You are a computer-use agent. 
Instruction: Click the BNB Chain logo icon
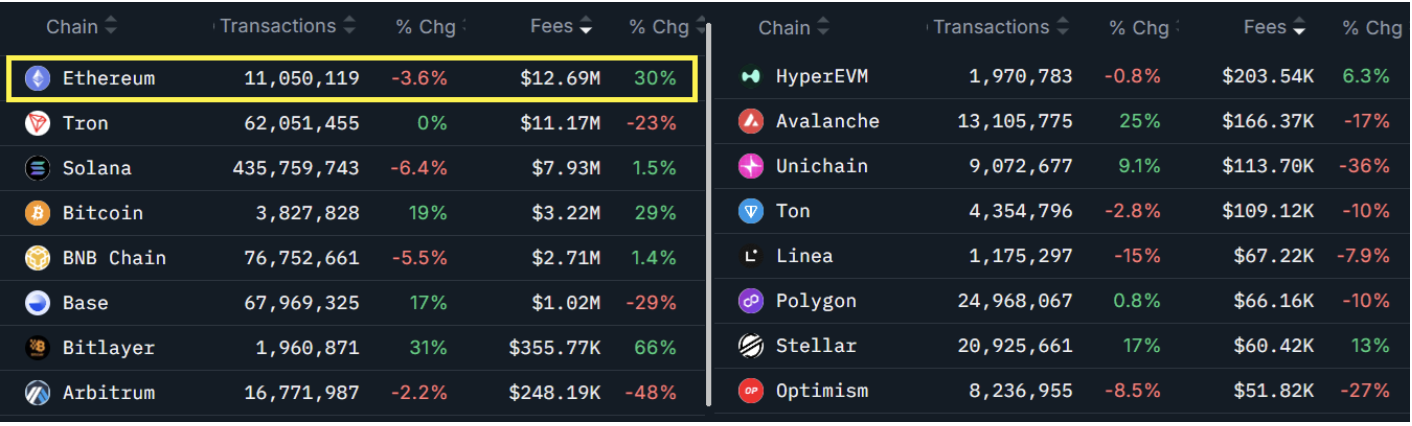point(38,258)
